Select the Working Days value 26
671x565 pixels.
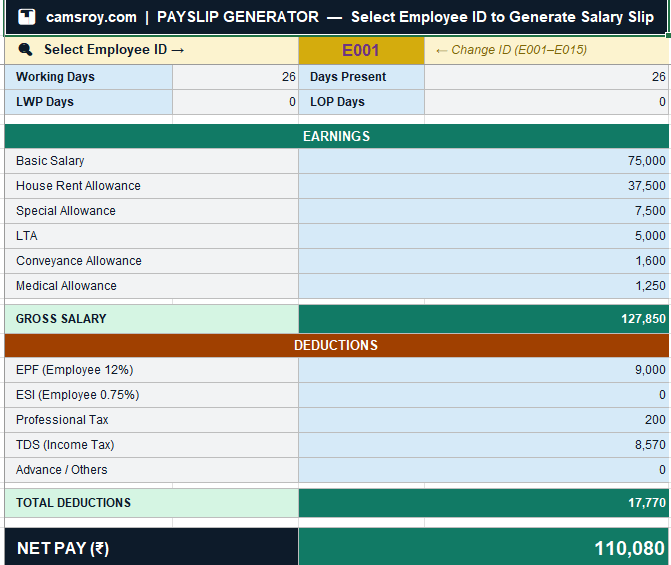pyautogui.click(x=235, y=77)
